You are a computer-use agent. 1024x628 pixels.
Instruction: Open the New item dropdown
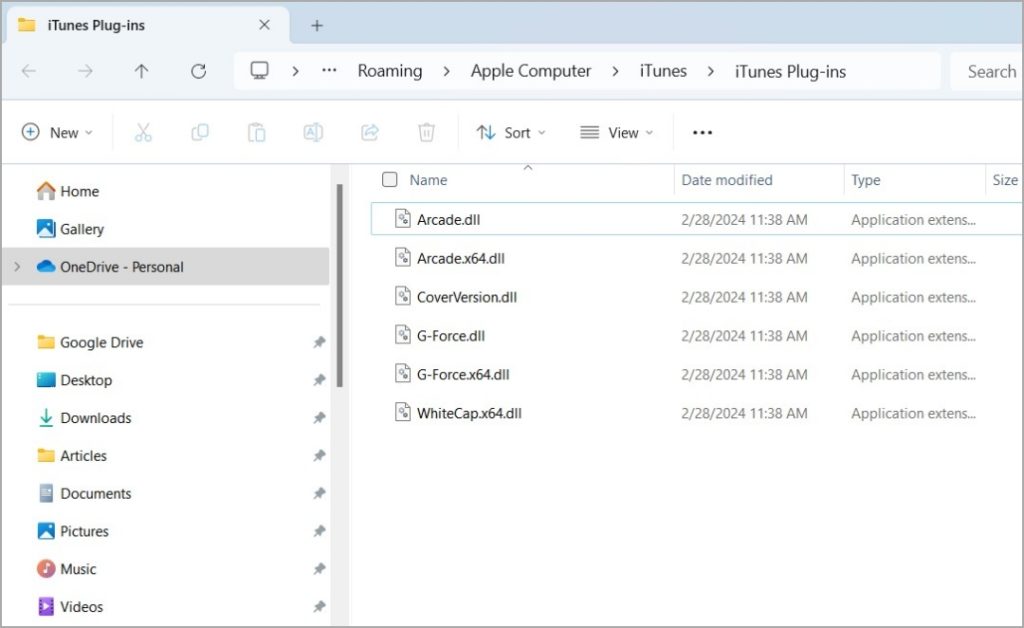click(57, 132)
